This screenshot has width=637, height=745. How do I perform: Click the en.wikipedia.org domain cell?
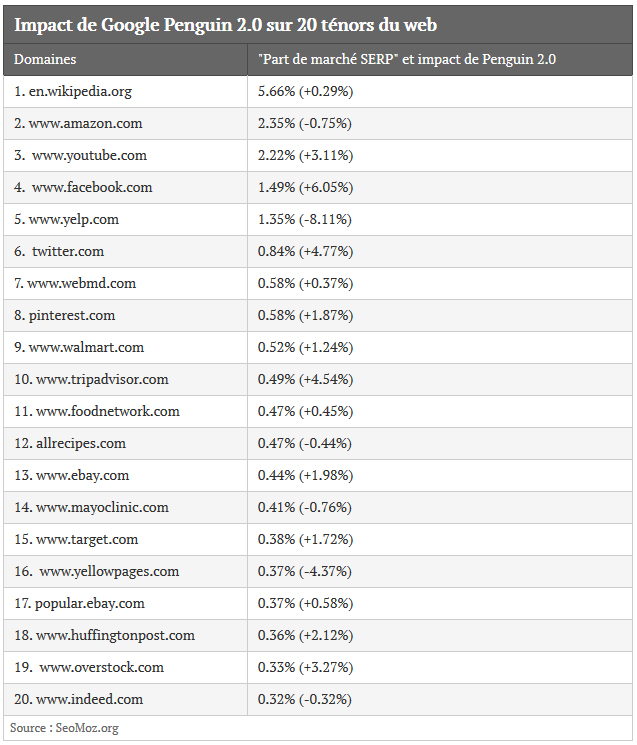pyautogui.click(x=125, y=91)
